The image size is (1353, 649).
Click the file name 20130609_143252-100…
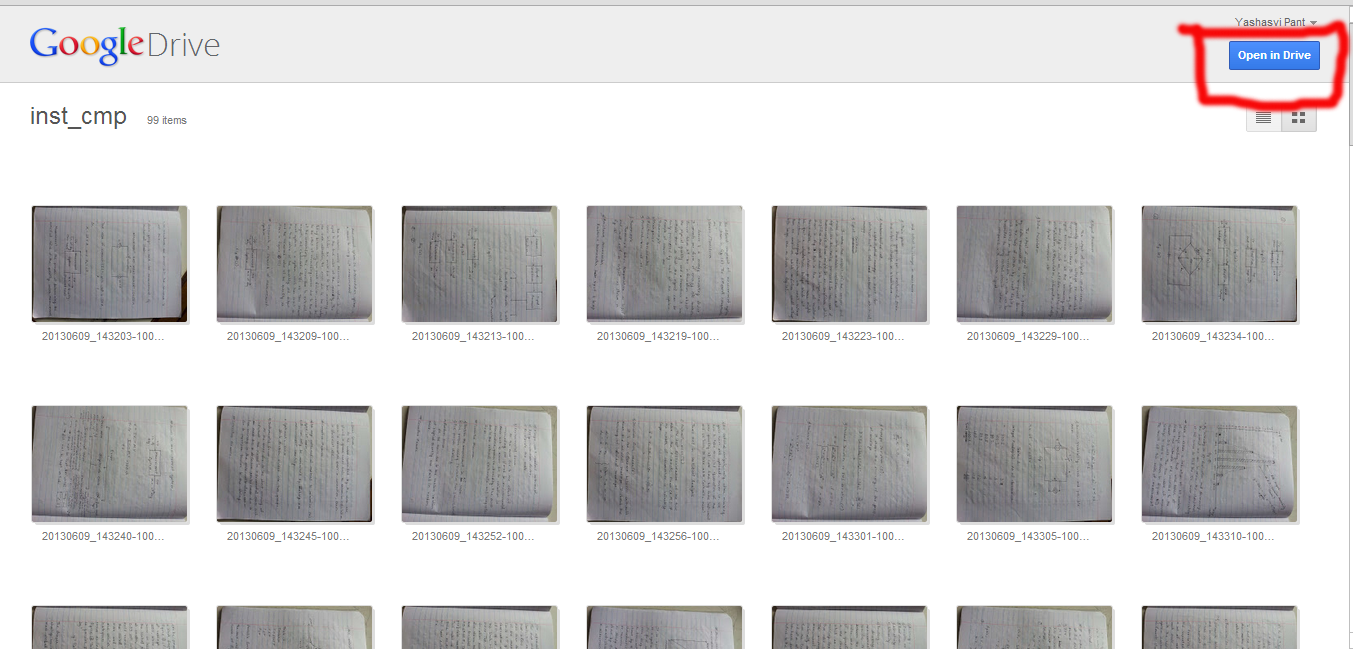pos(473,537)
